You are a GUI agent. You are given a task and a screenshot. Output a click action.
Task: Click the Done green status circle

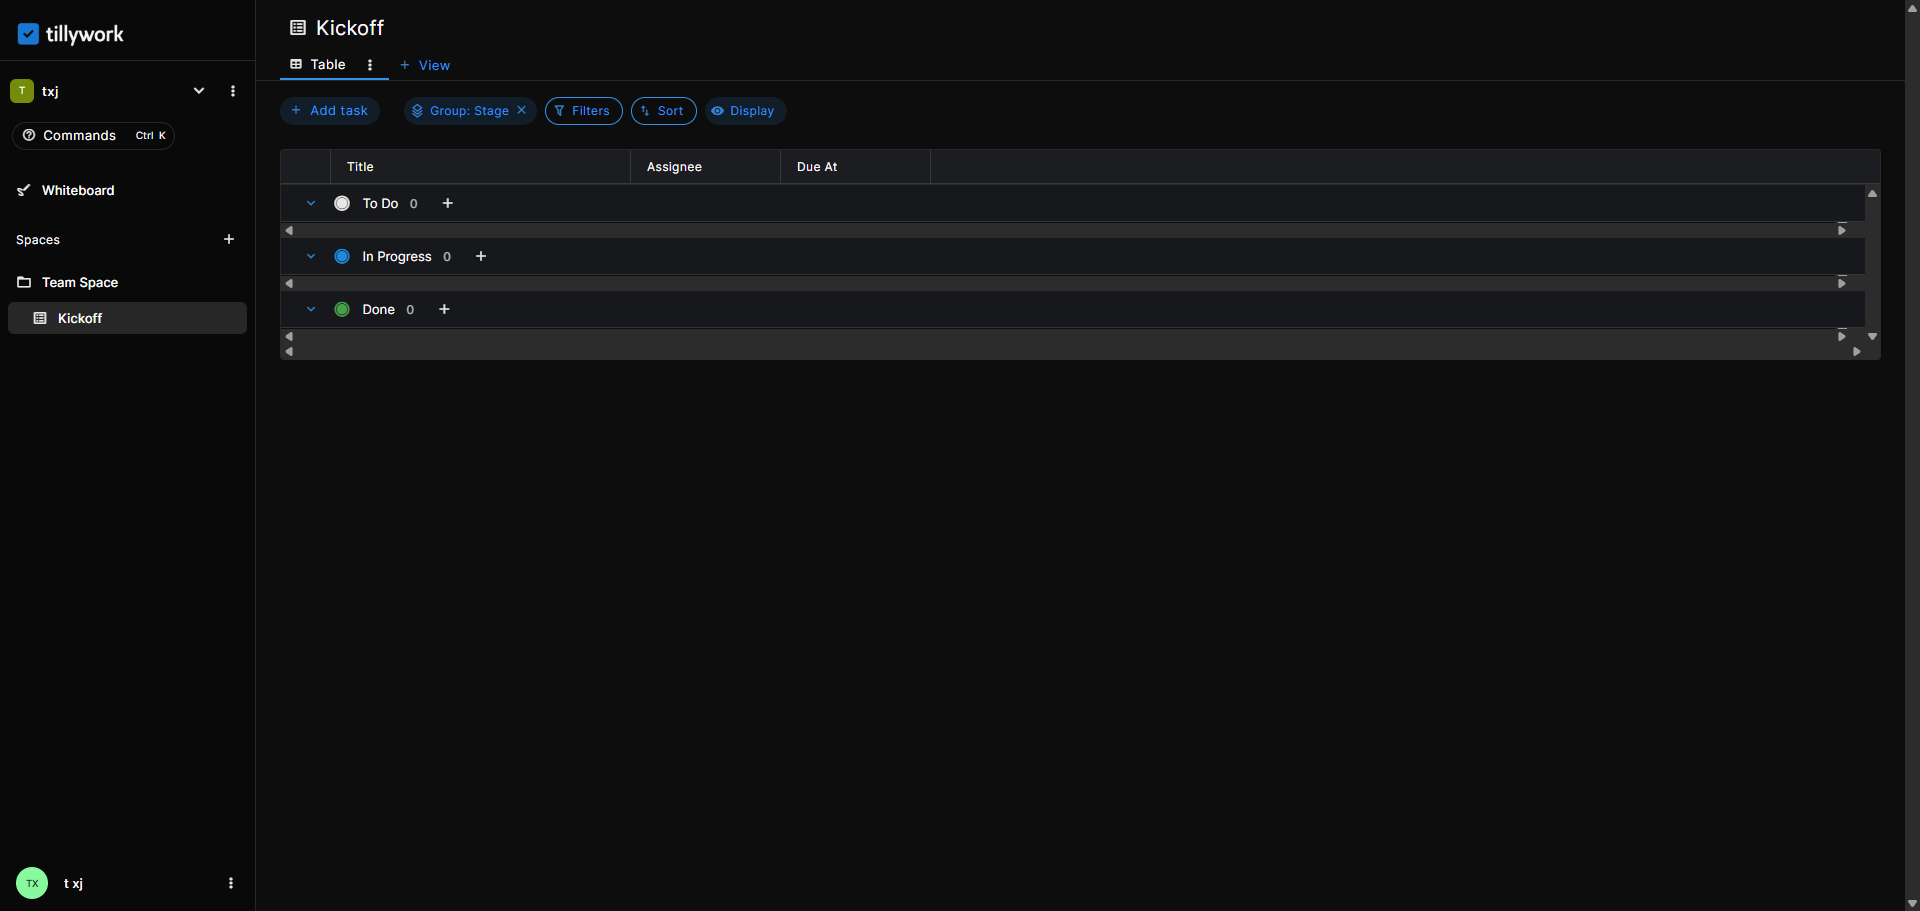point(342,309)
